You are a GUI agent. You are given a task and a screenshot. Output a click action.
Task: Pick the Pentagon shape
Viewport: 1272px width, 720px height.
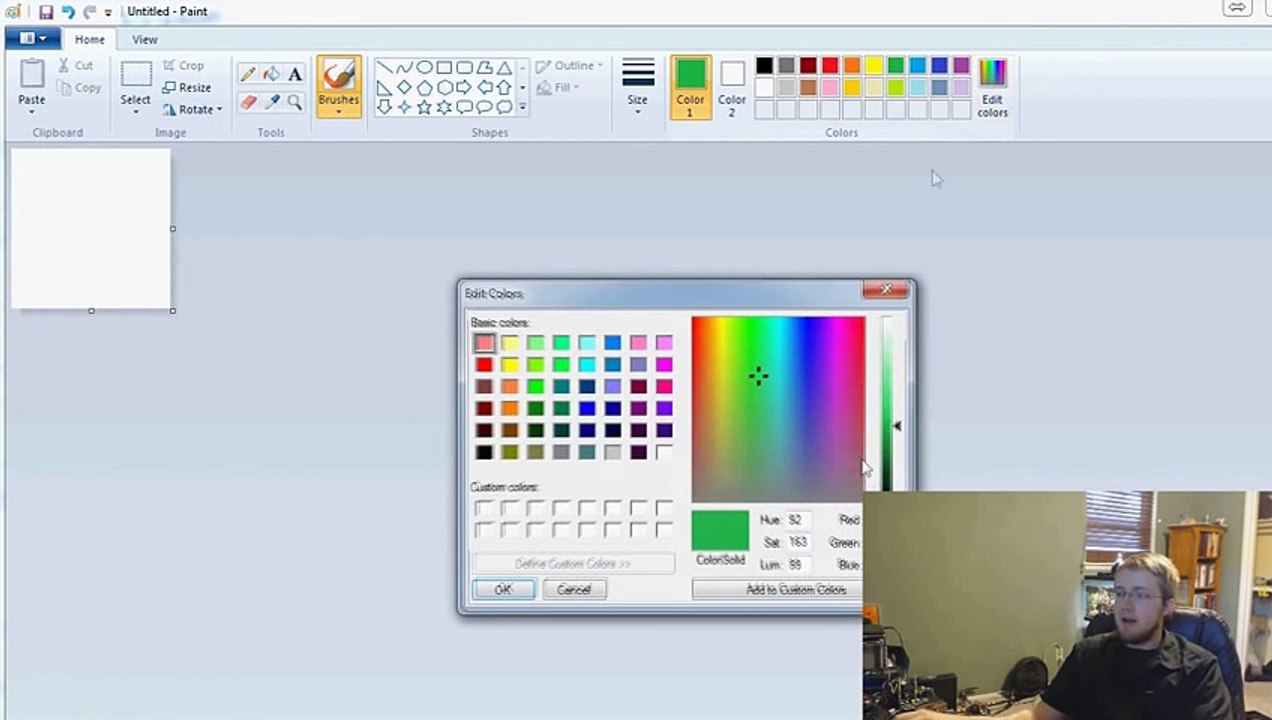(424, 88)
